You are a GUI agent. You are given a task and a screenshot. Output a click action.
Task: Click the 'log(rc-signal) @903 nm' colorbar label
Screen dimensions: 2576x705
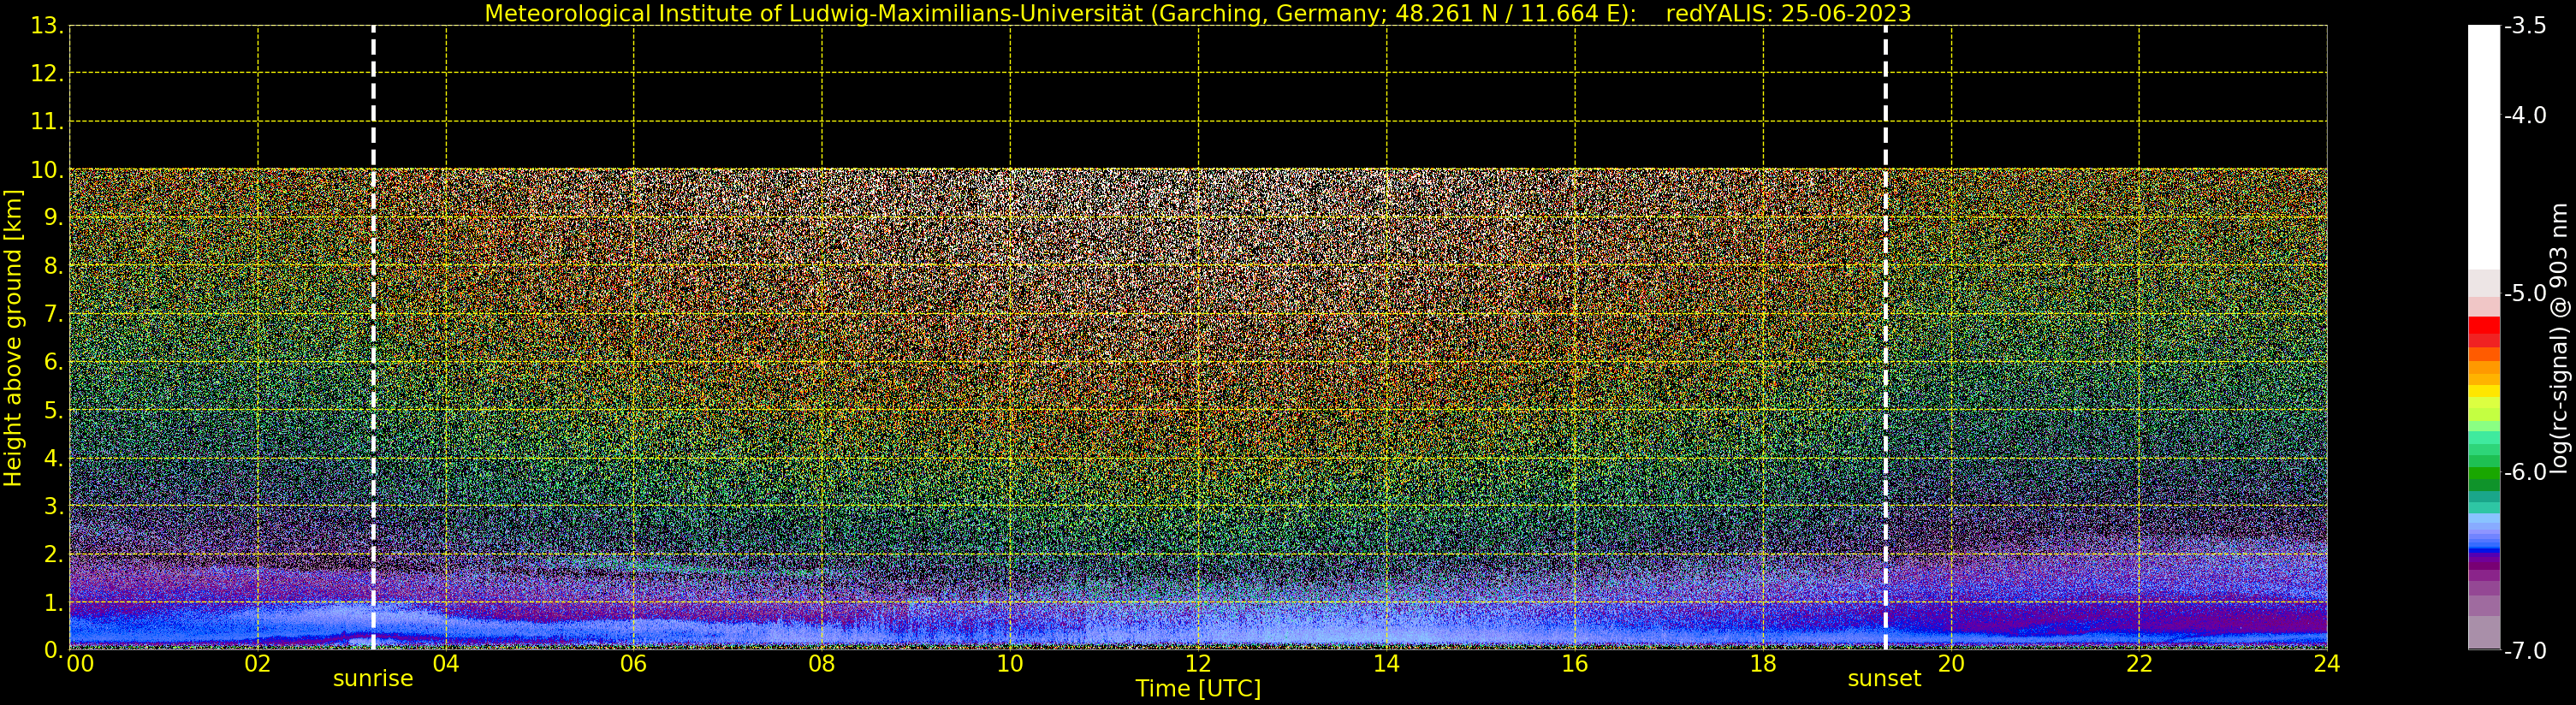pyautogui.click(x=2559, y=338)
